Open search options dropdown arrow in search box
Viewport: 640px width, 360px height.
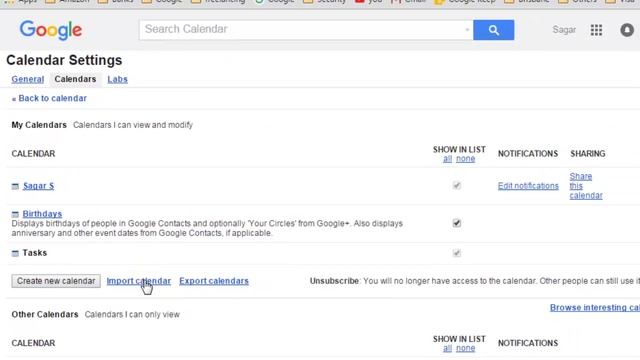click(467, 29)
